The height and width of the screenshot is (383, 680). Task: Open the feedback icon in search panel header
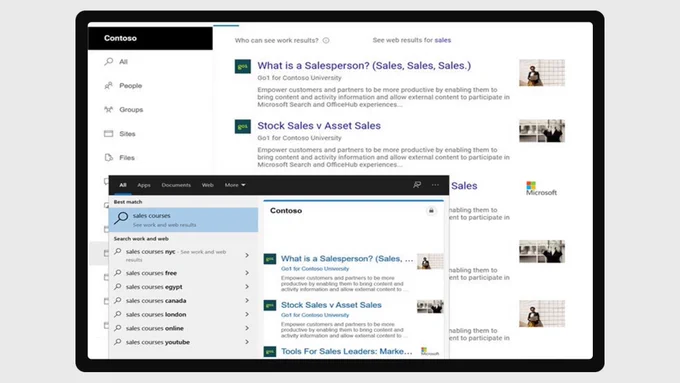point(417,185)
